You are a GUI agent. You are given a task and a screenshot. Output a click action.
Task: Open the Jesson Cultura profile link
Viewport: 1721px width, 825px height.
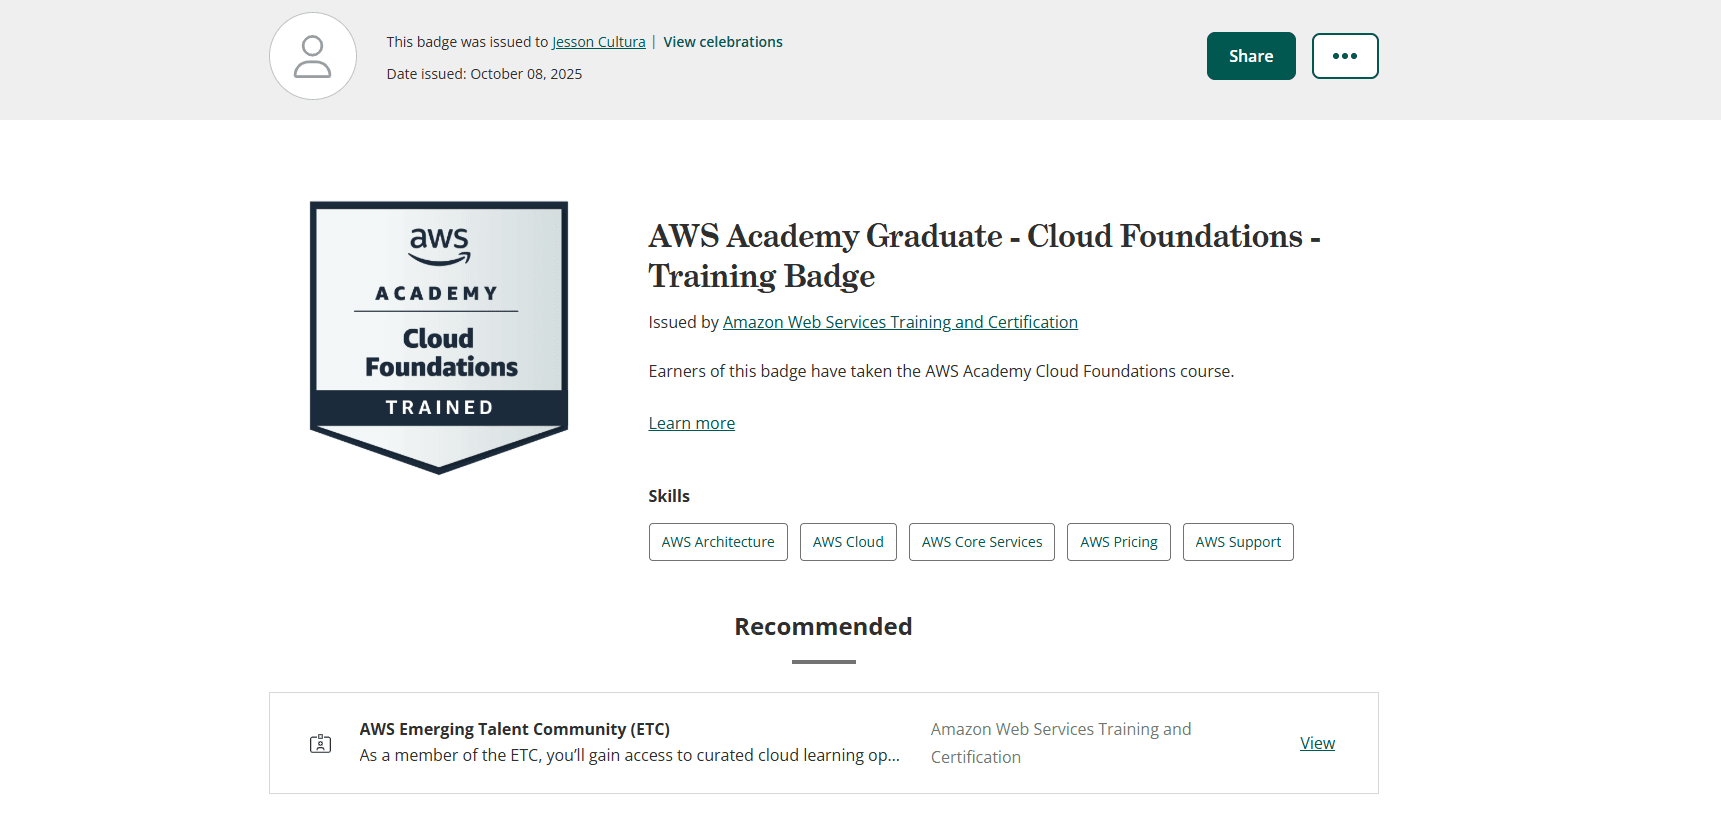[x=598, y=41]
